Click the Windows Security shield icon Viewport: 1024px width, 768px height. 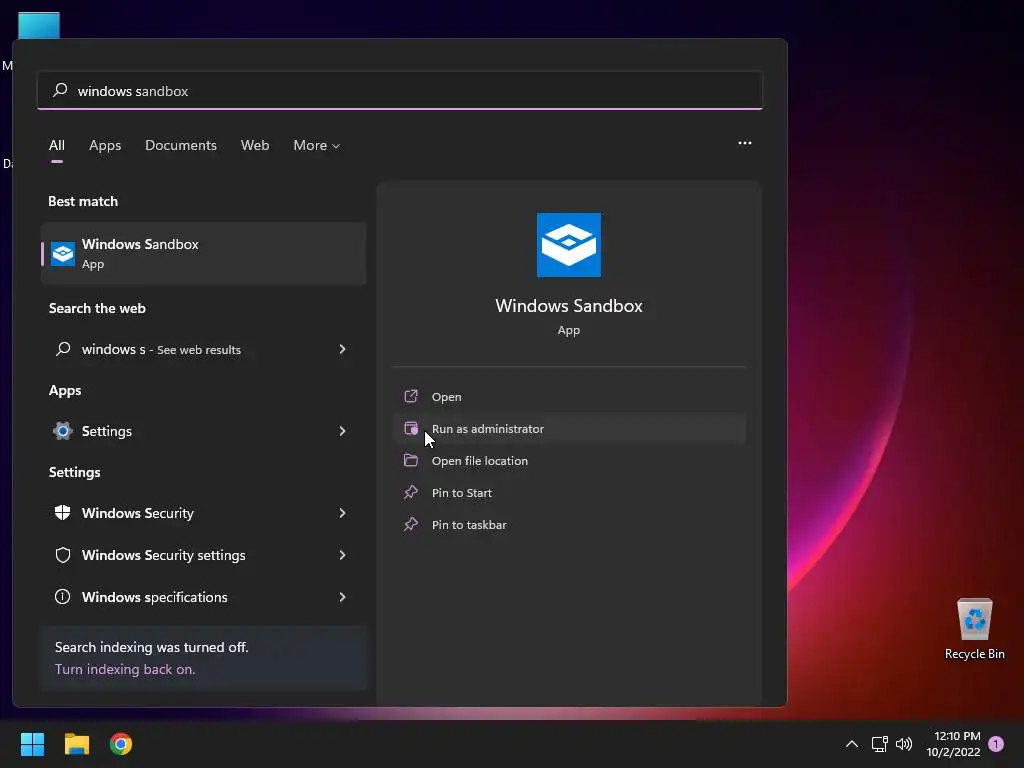point(63,513)
